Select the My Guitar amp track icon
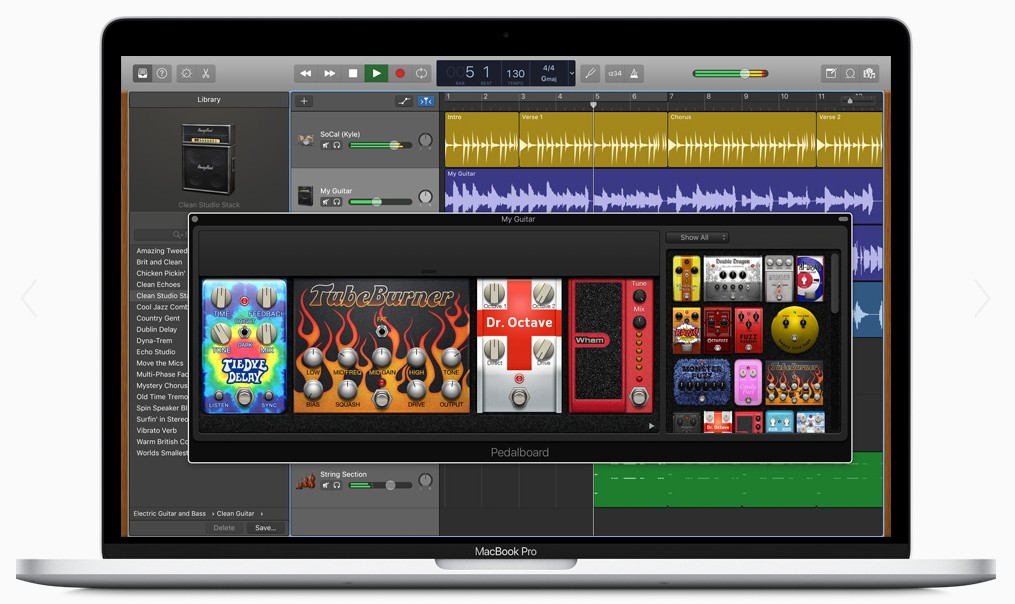The width and height of the screenshot is (1015, 604). [306, 196]
